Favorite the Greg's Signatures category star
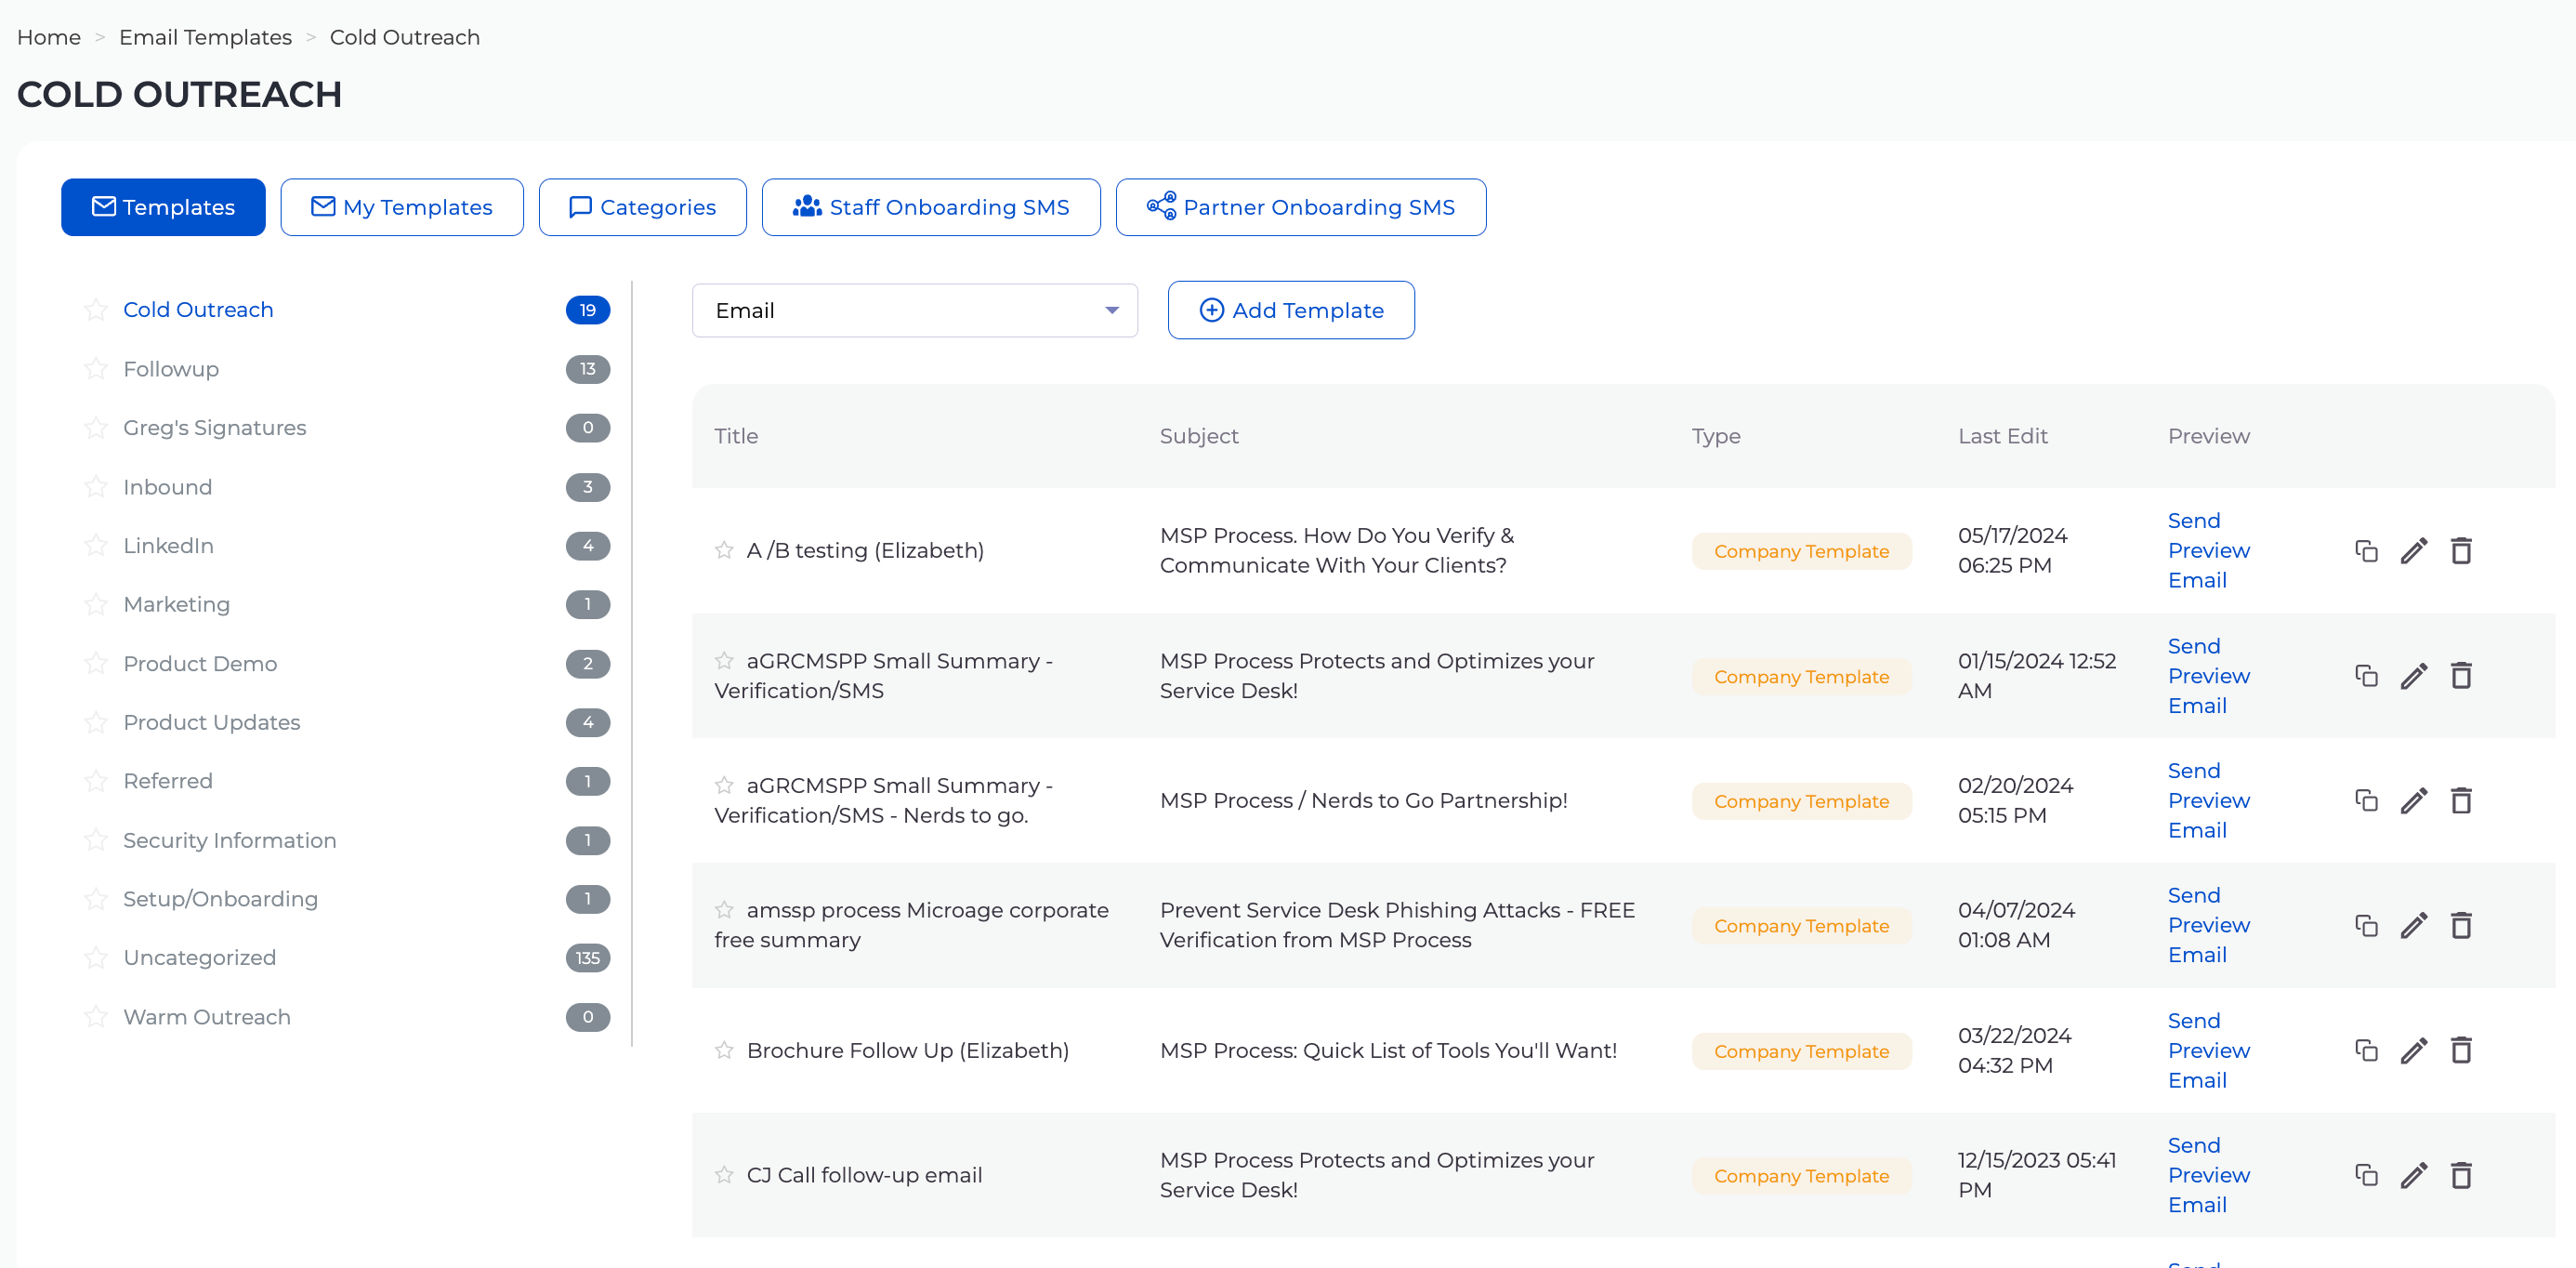This screenshot has height=1268, width=2576. tap(96, 428)
